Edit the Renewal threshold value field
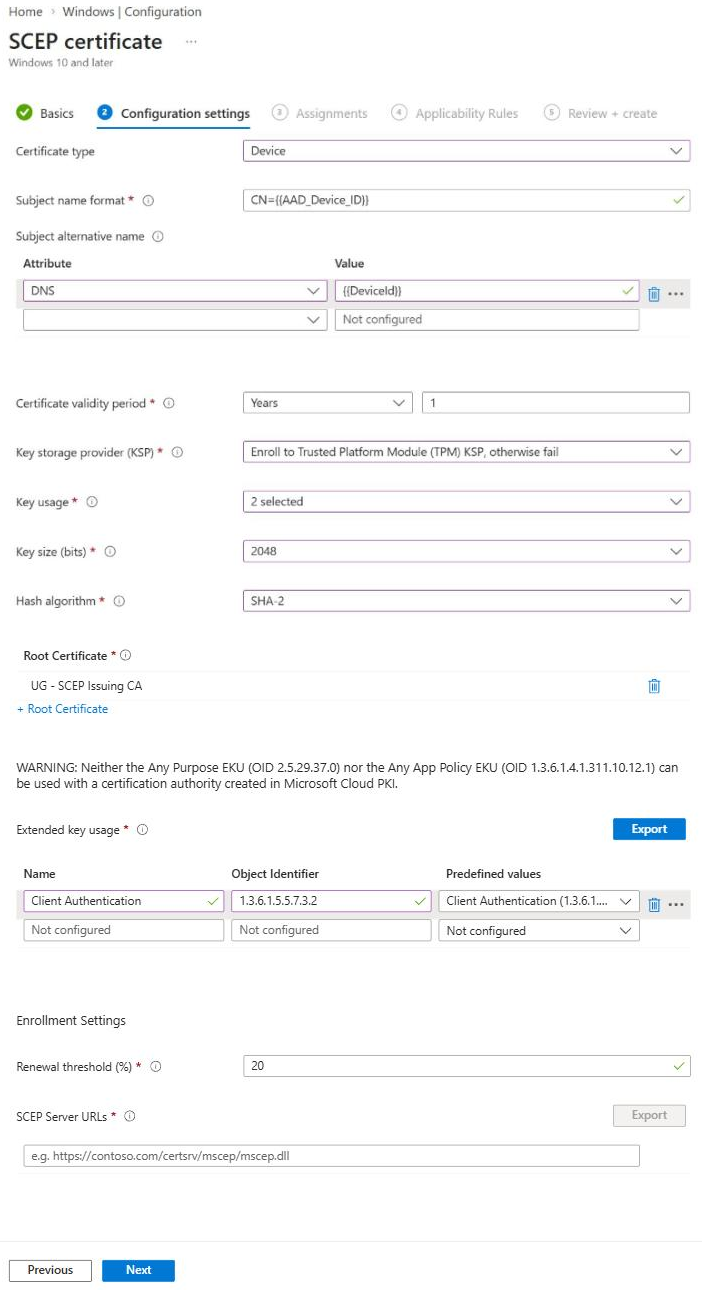The height and width of the screenshot is (1290, 702). [x=466, y=1066]
